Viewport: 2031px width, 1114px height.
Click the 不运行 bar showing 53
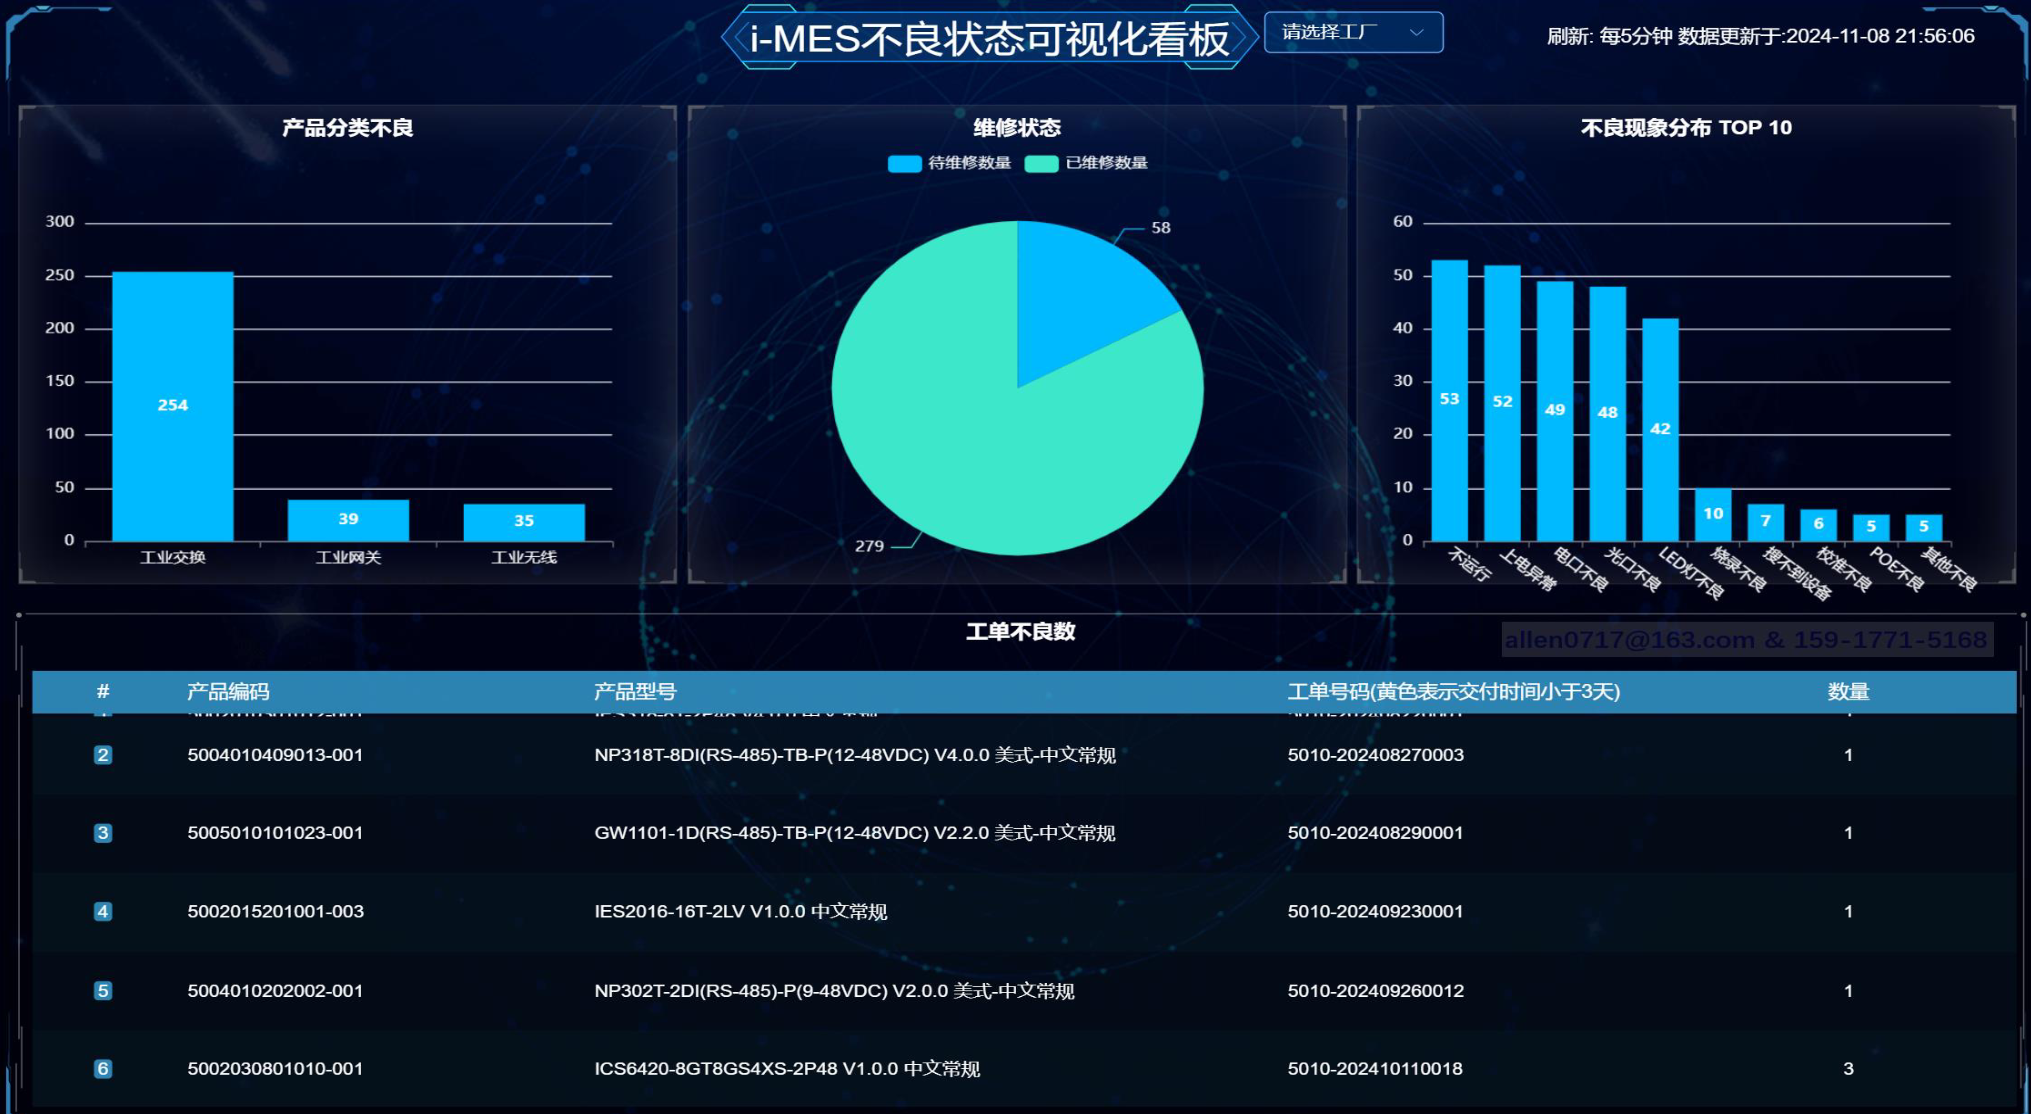(x=1450, y=400)
